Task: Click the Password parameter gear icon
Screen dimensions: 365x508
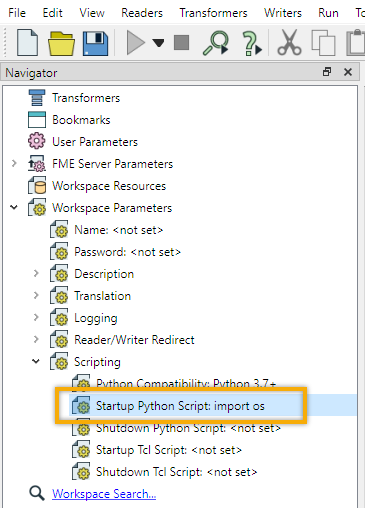Action: (59, 252)
